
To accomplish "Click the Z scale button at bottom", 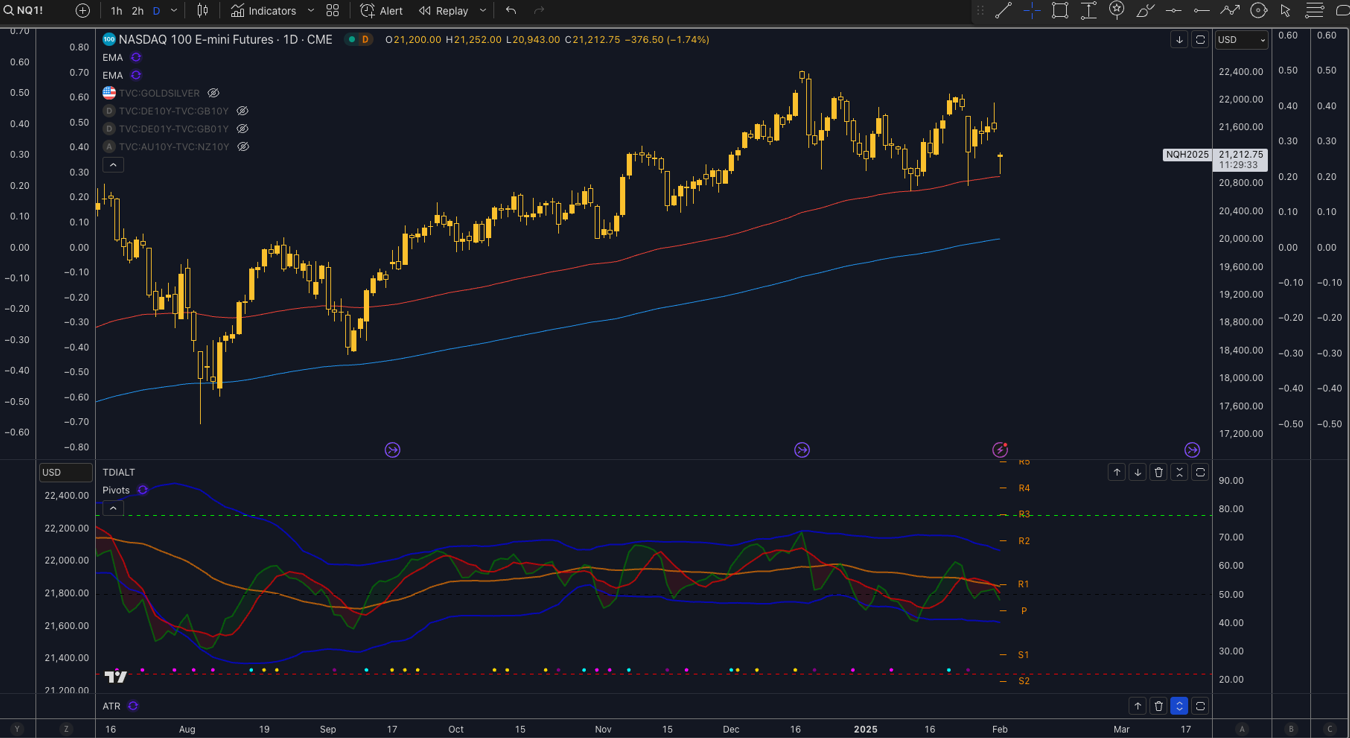I will (x=66, y=729).
